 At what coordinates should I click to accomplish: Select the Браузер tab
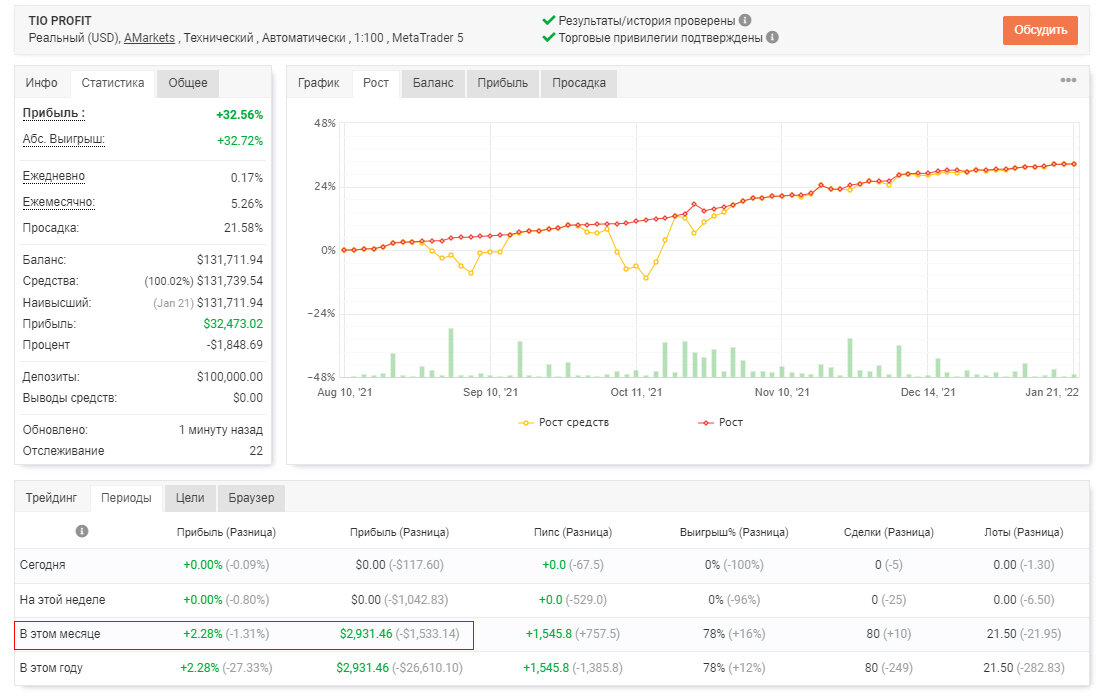click(x=251, y=498)
